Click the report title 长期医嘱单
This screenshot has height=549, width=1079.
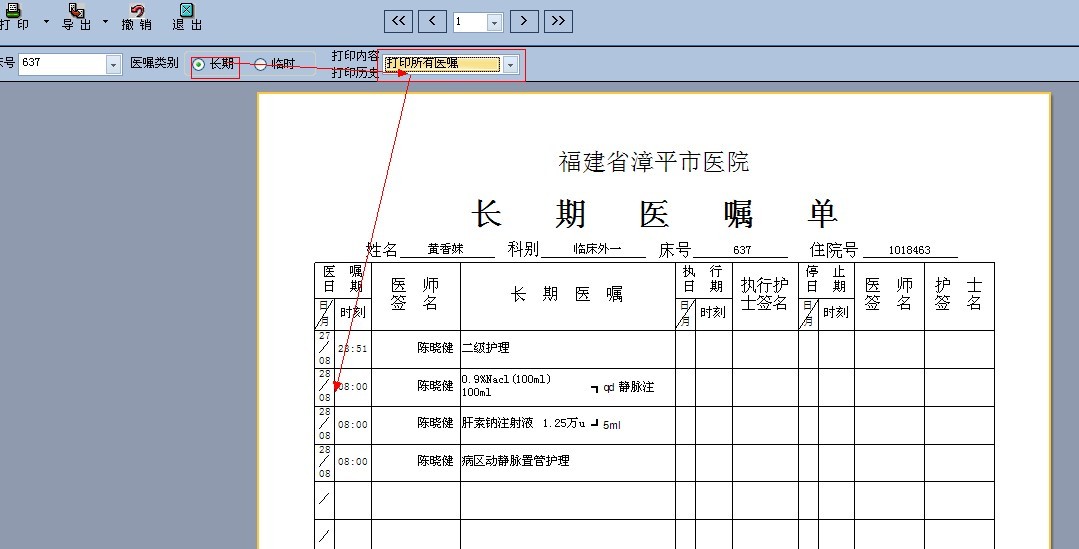654,214
